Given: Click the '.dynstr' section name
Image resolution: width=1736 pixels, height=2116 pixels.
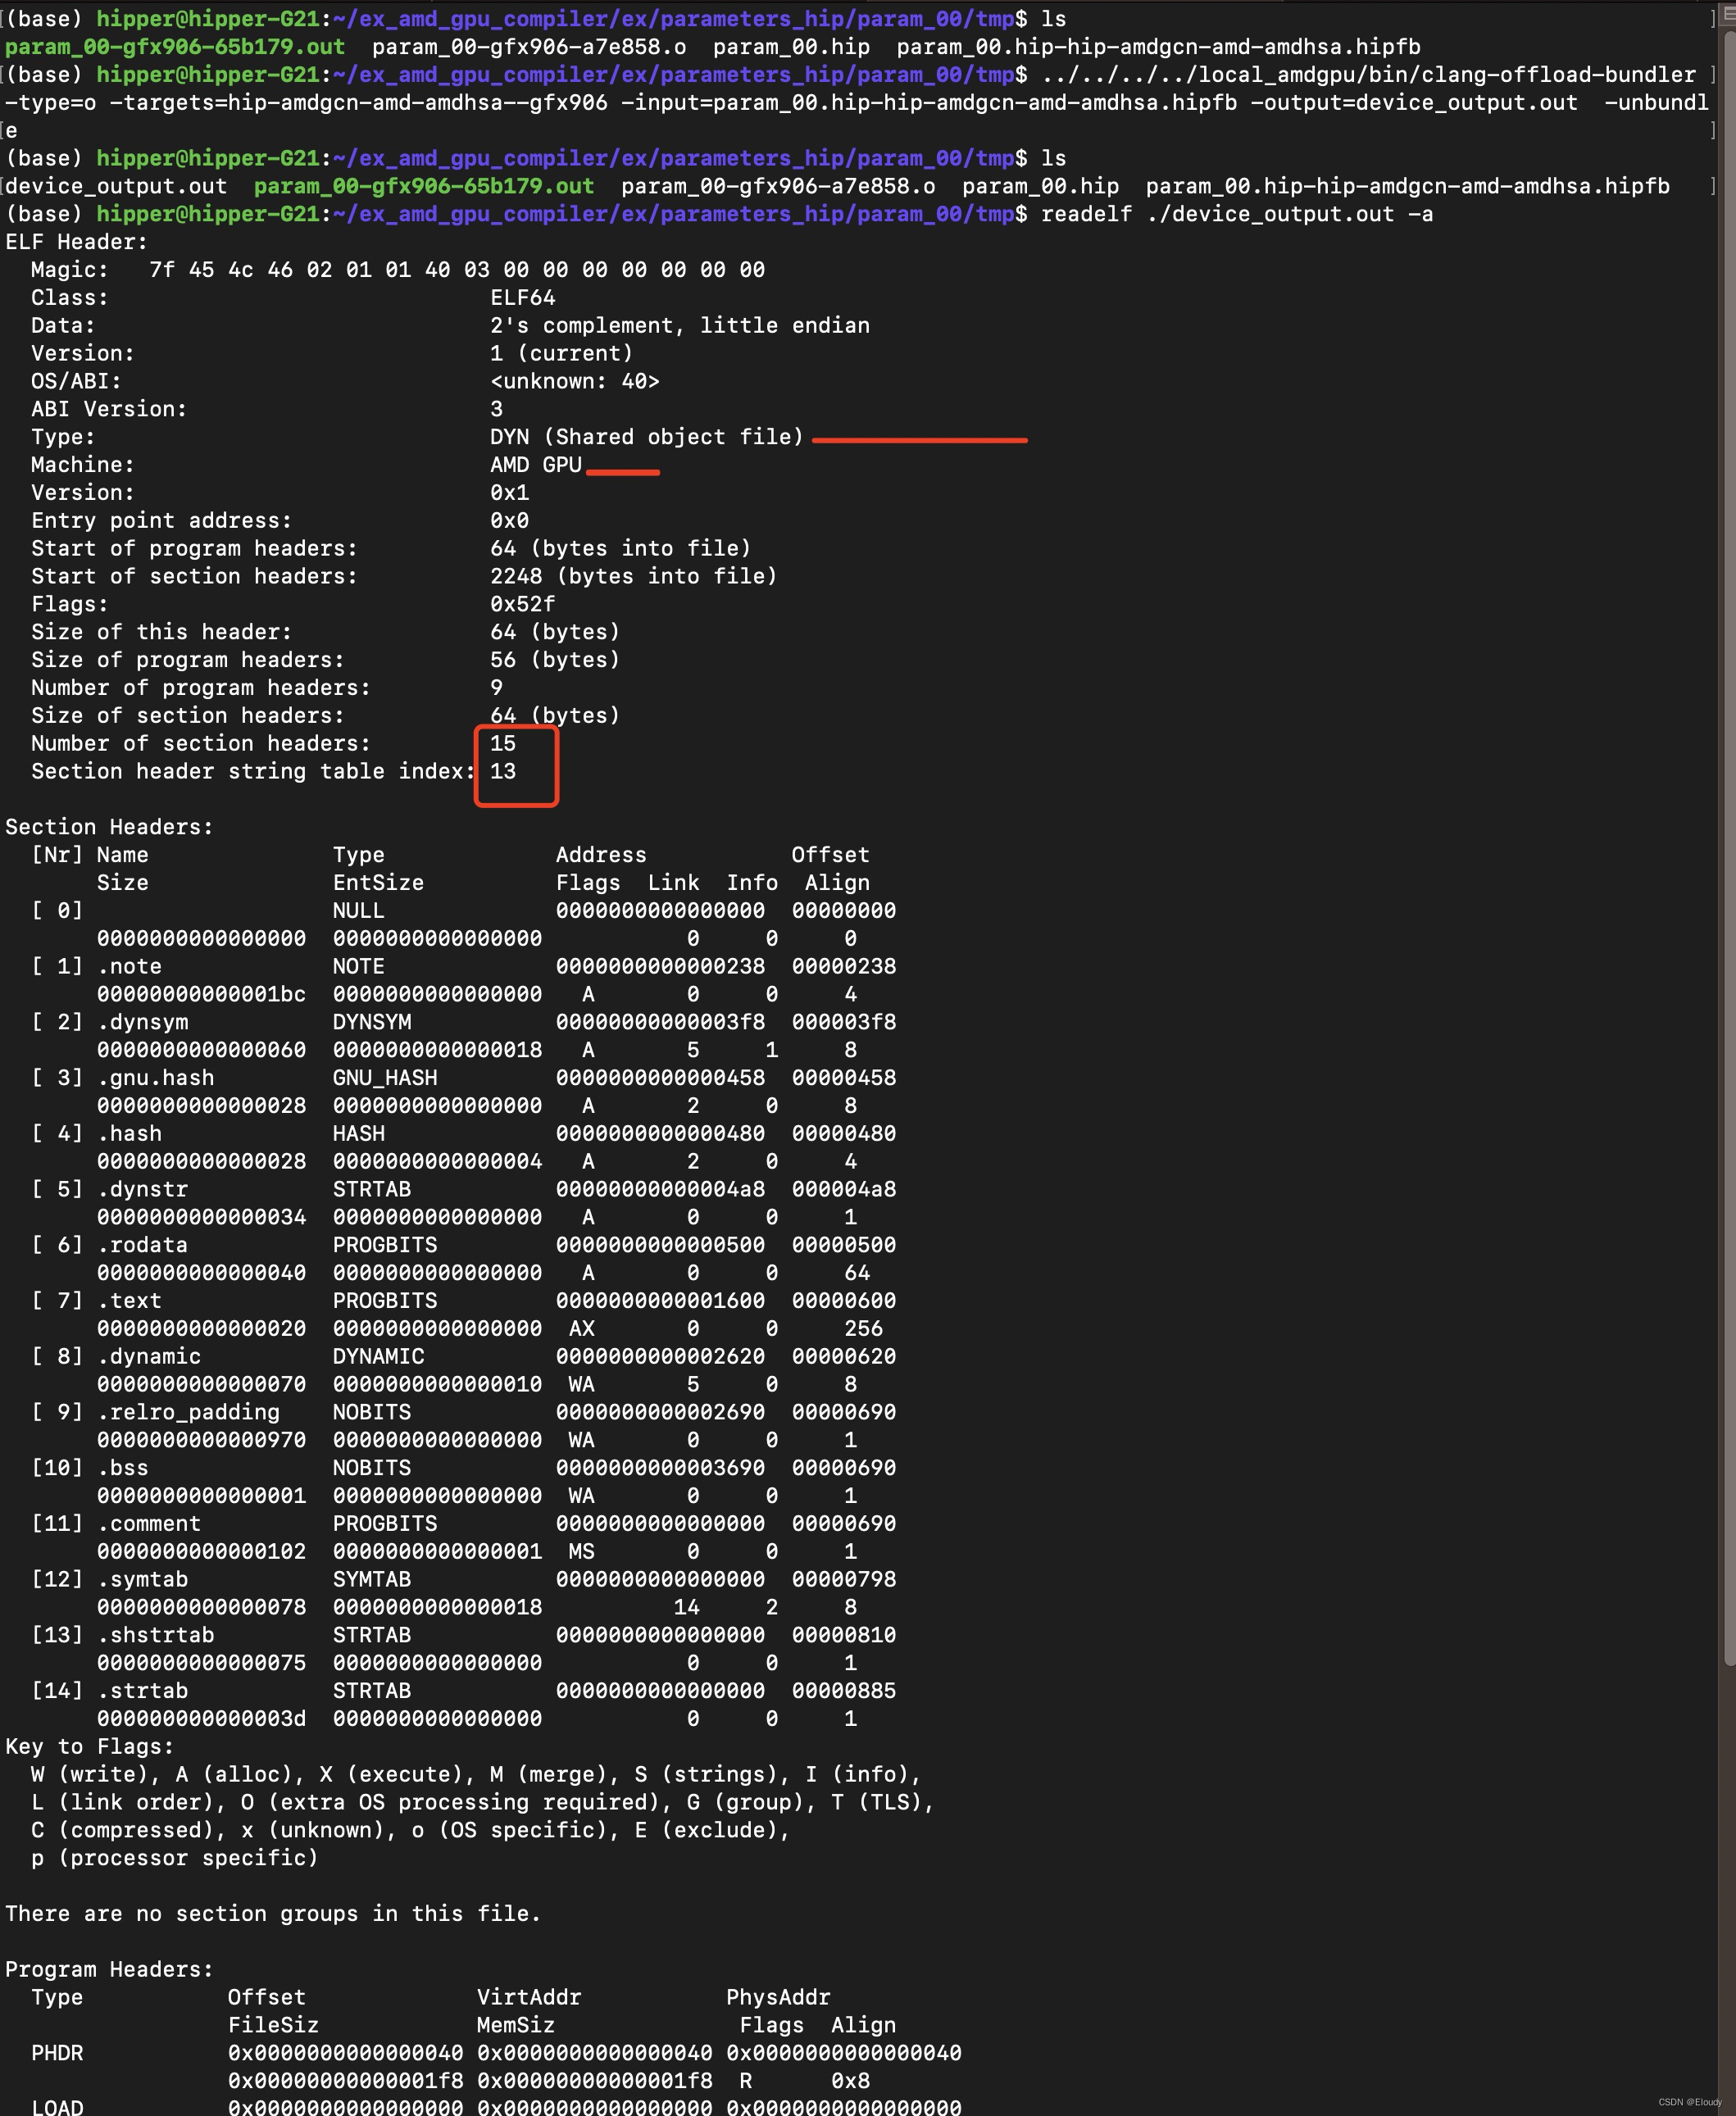Looking at the screenshot, I should point(142,1190).
